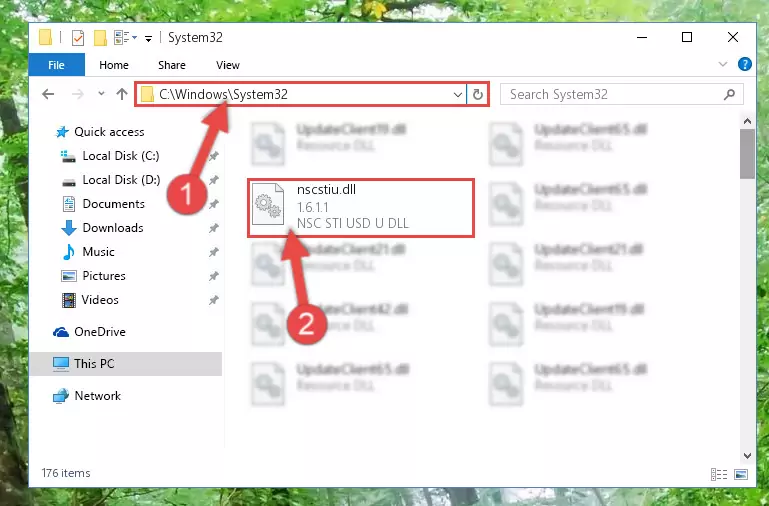Click the 176 items status text

tap(66, 473)
